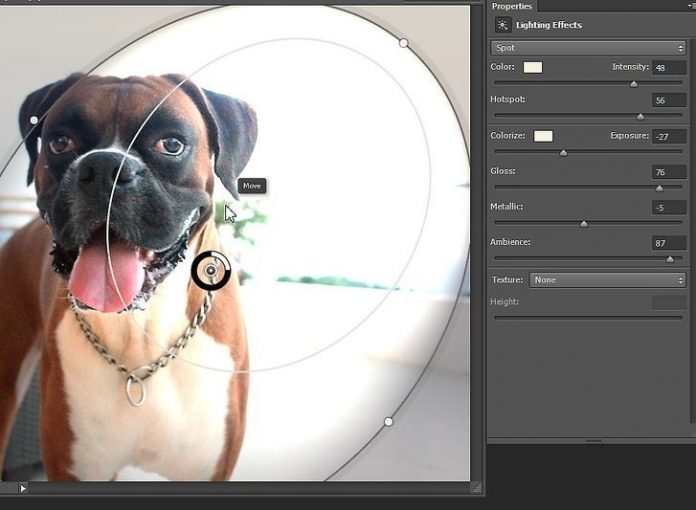
Task: Open the Colorize swatch picker
Action: click(x=543, y=136)
